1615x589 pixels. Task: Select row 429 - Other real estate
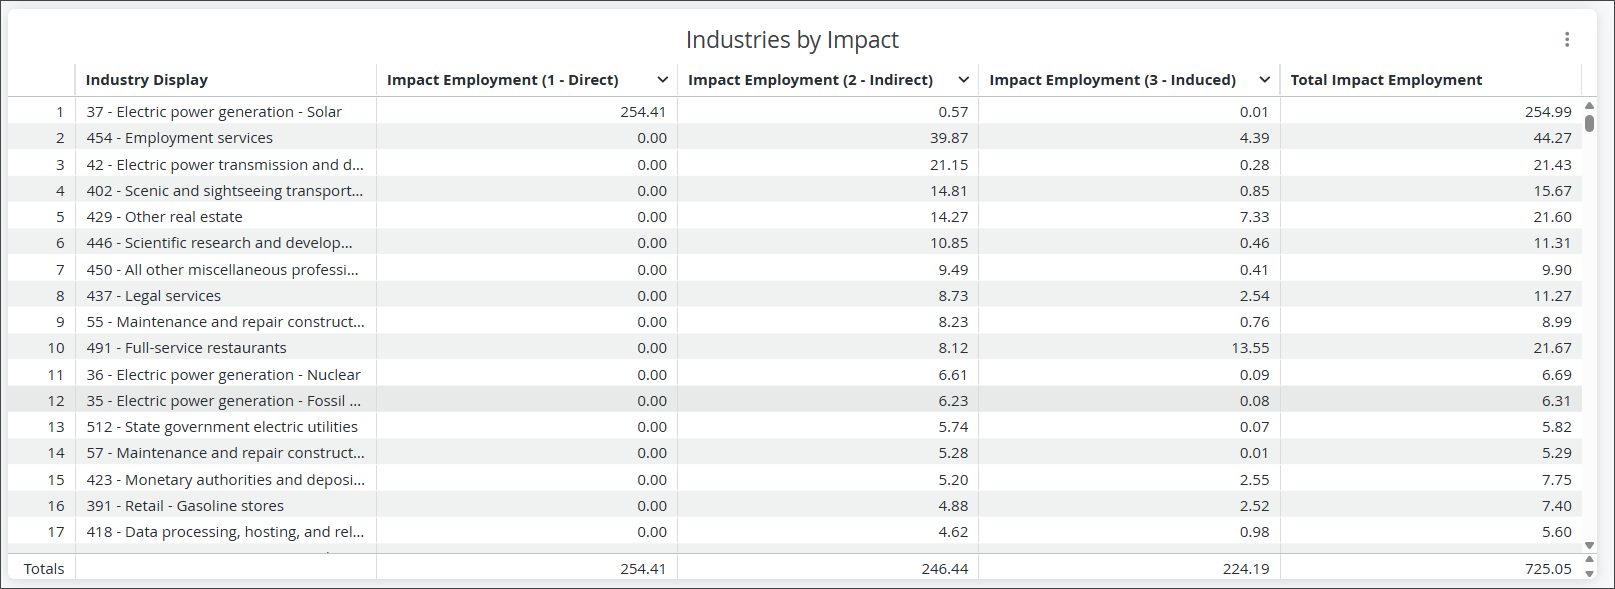[x=795, y=217]
